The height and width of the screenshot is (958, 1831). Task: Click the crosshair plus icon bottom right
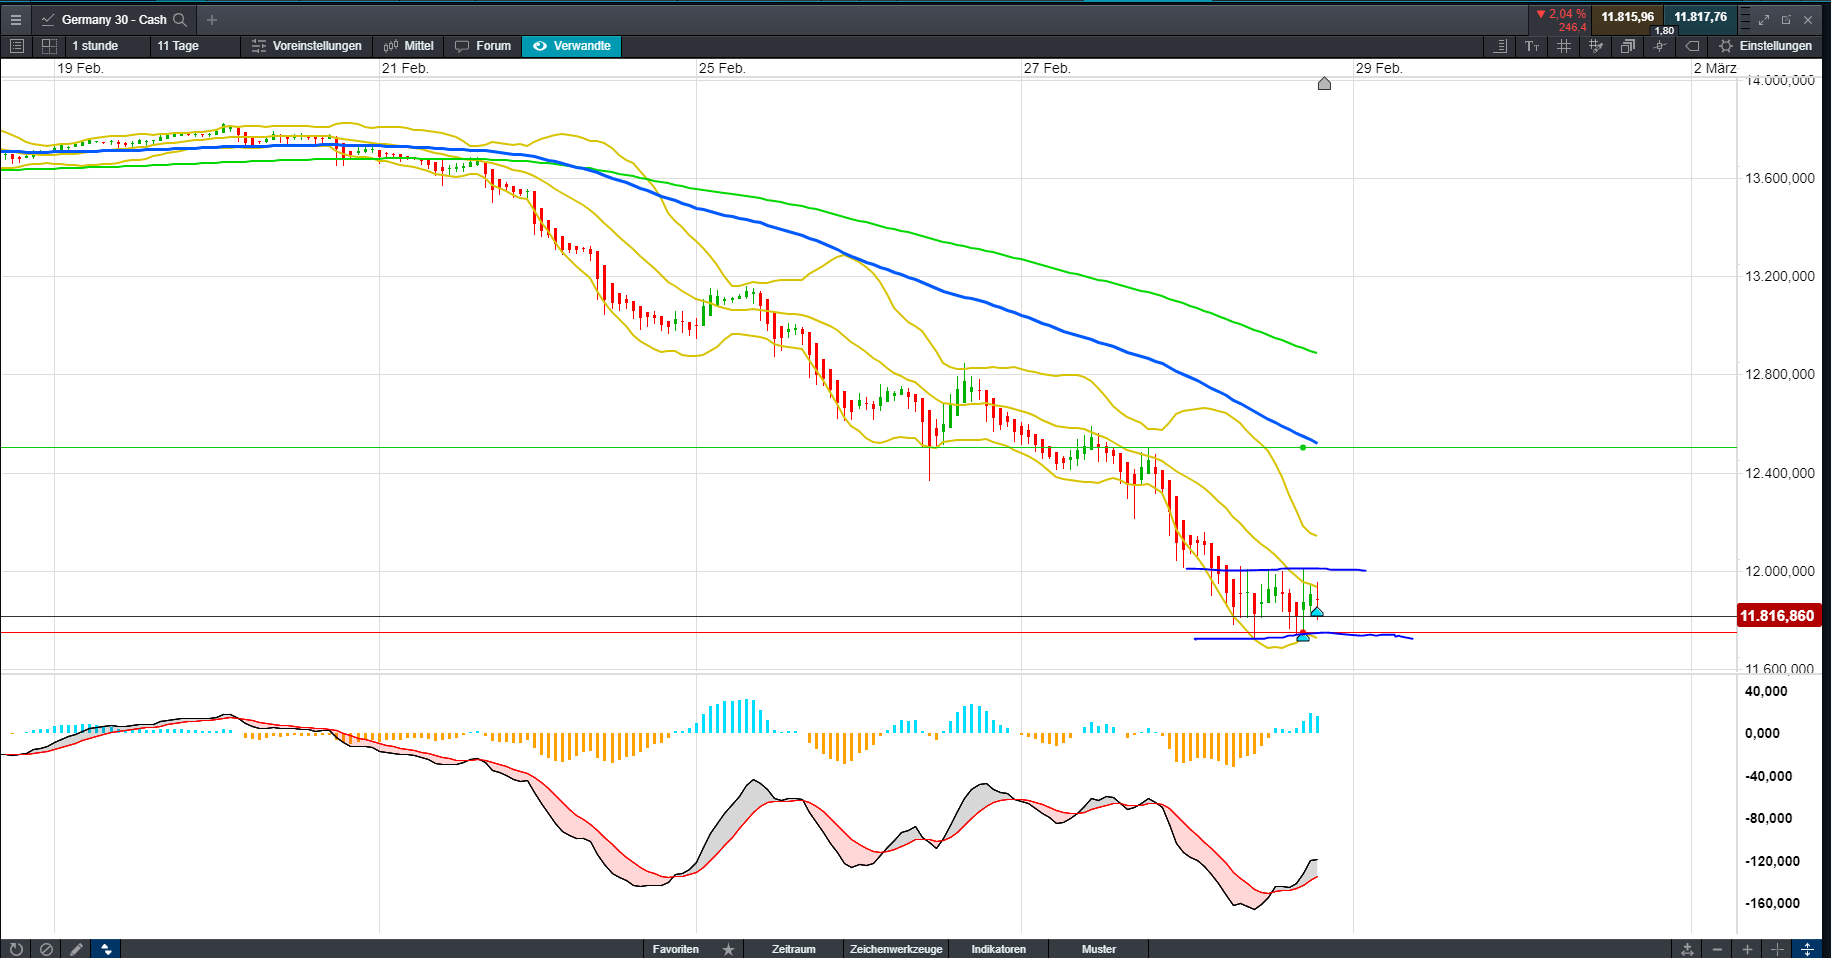tap(1777, 949)
